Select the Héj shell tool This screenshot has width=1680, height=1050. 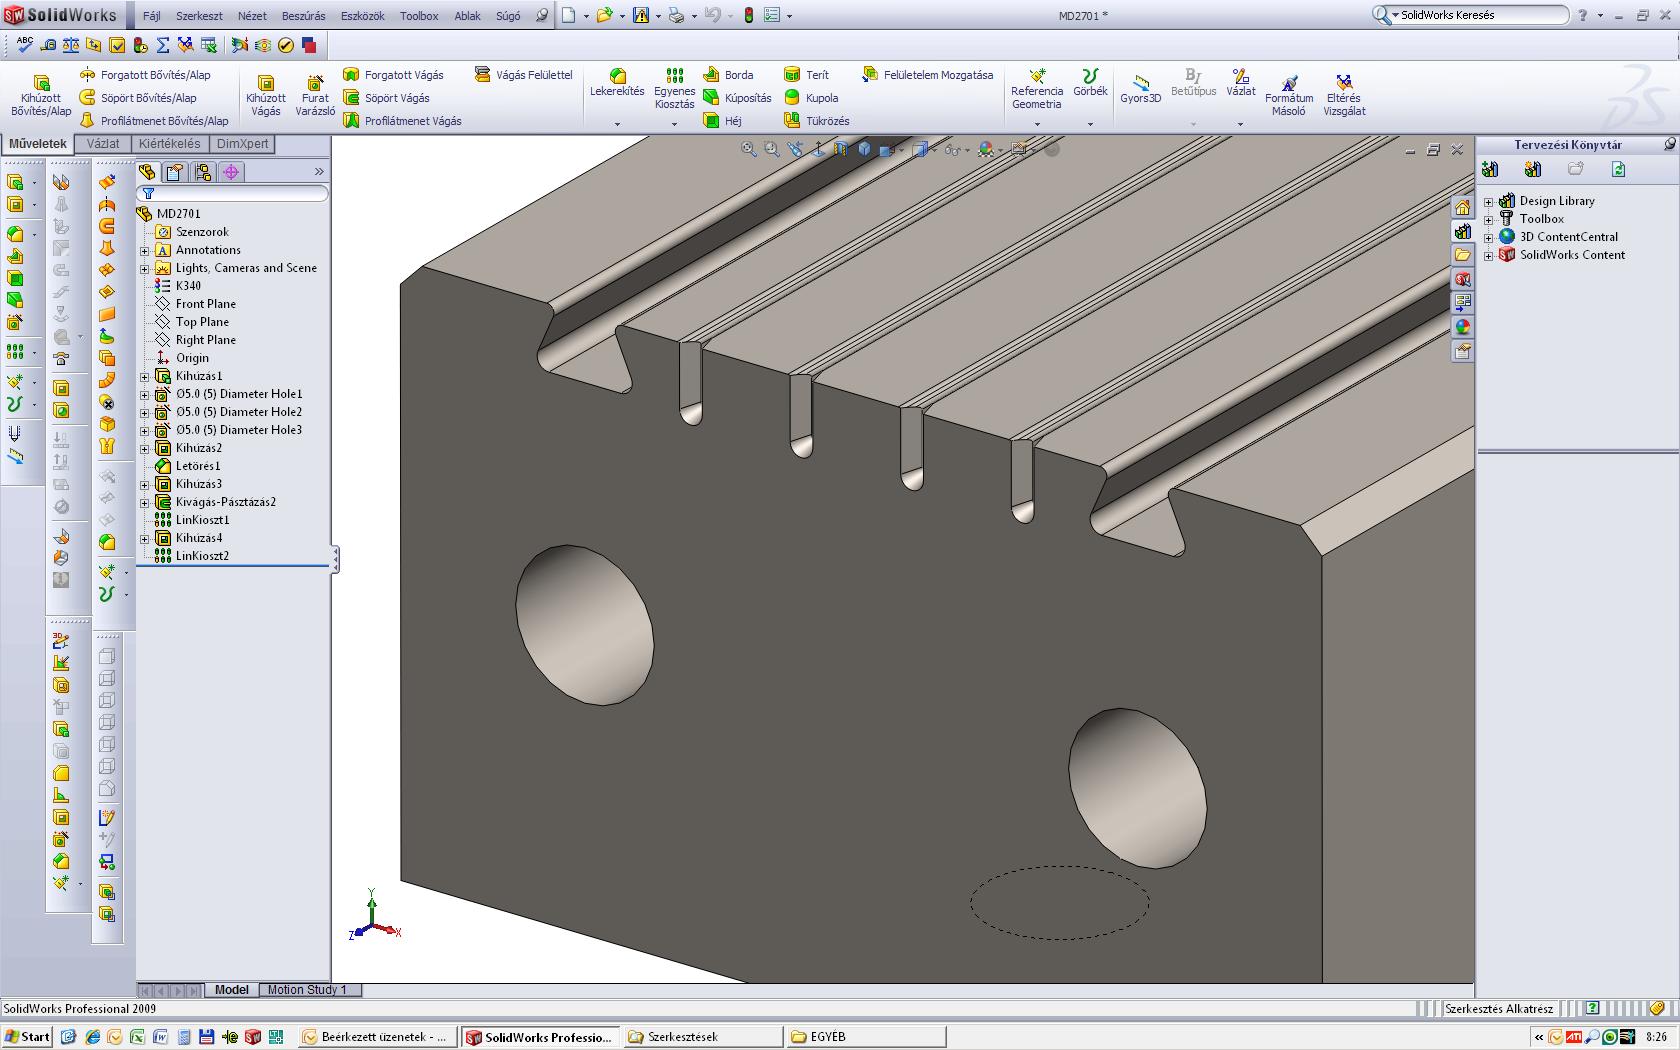tap(722, 121)
